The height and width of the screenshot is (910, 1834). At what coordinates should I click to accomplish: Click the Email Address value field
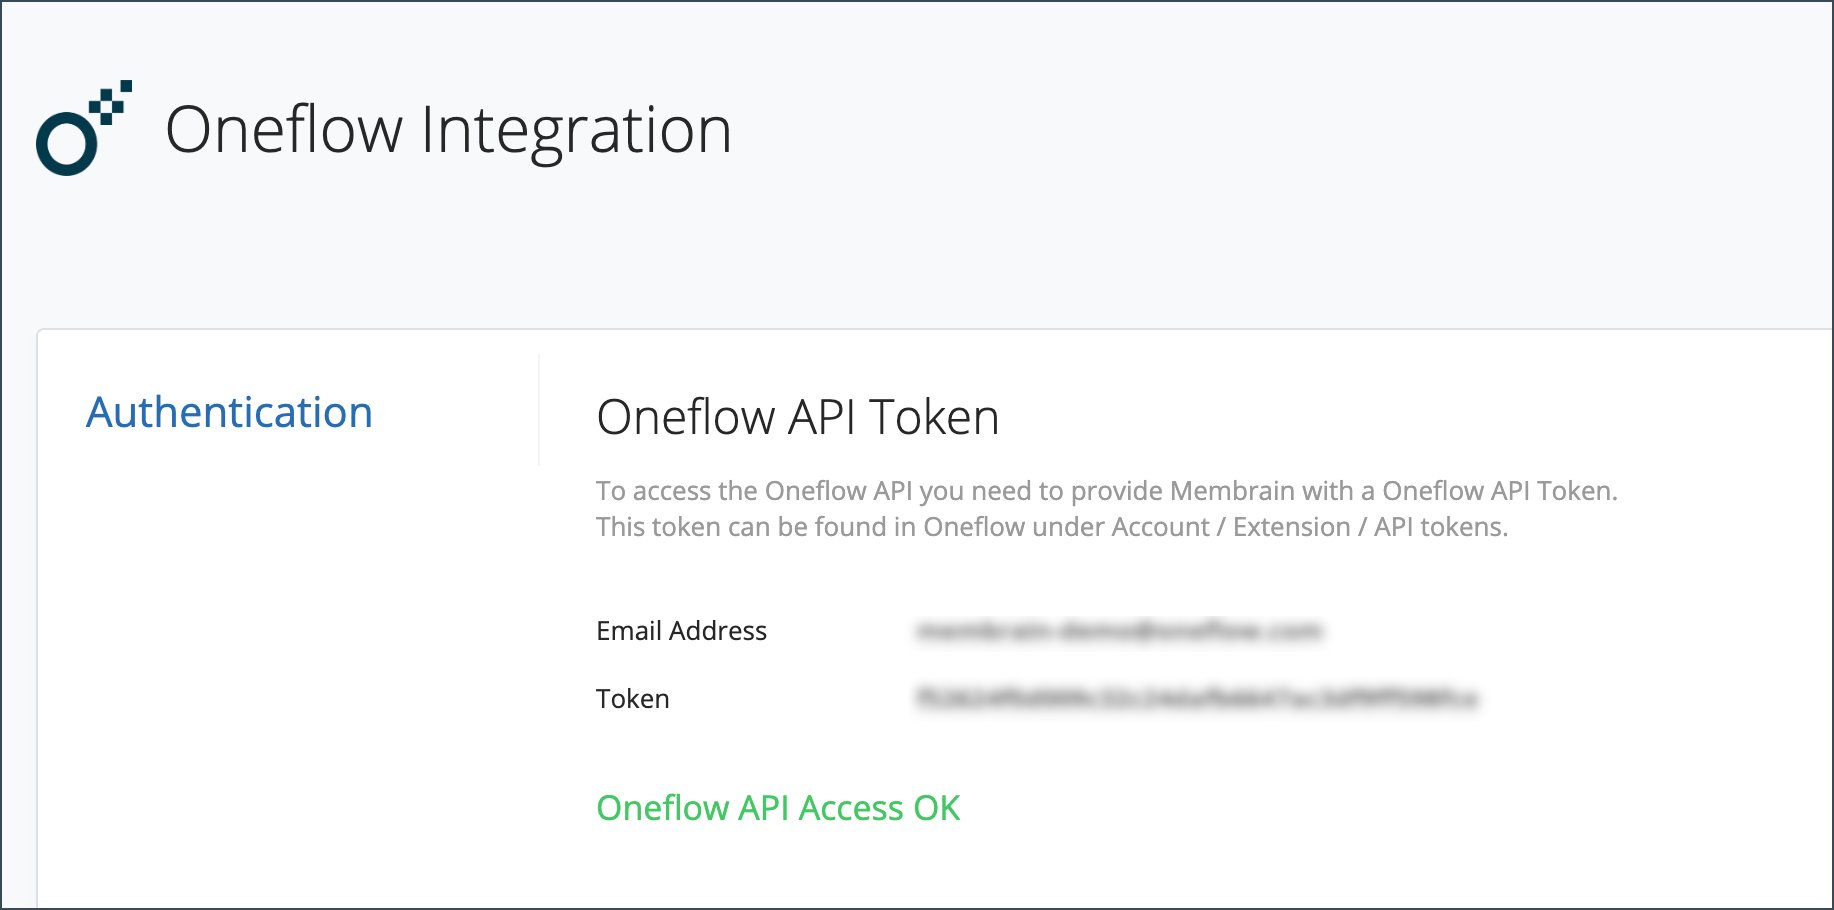pyautogui.click(x=1120, y=630)
